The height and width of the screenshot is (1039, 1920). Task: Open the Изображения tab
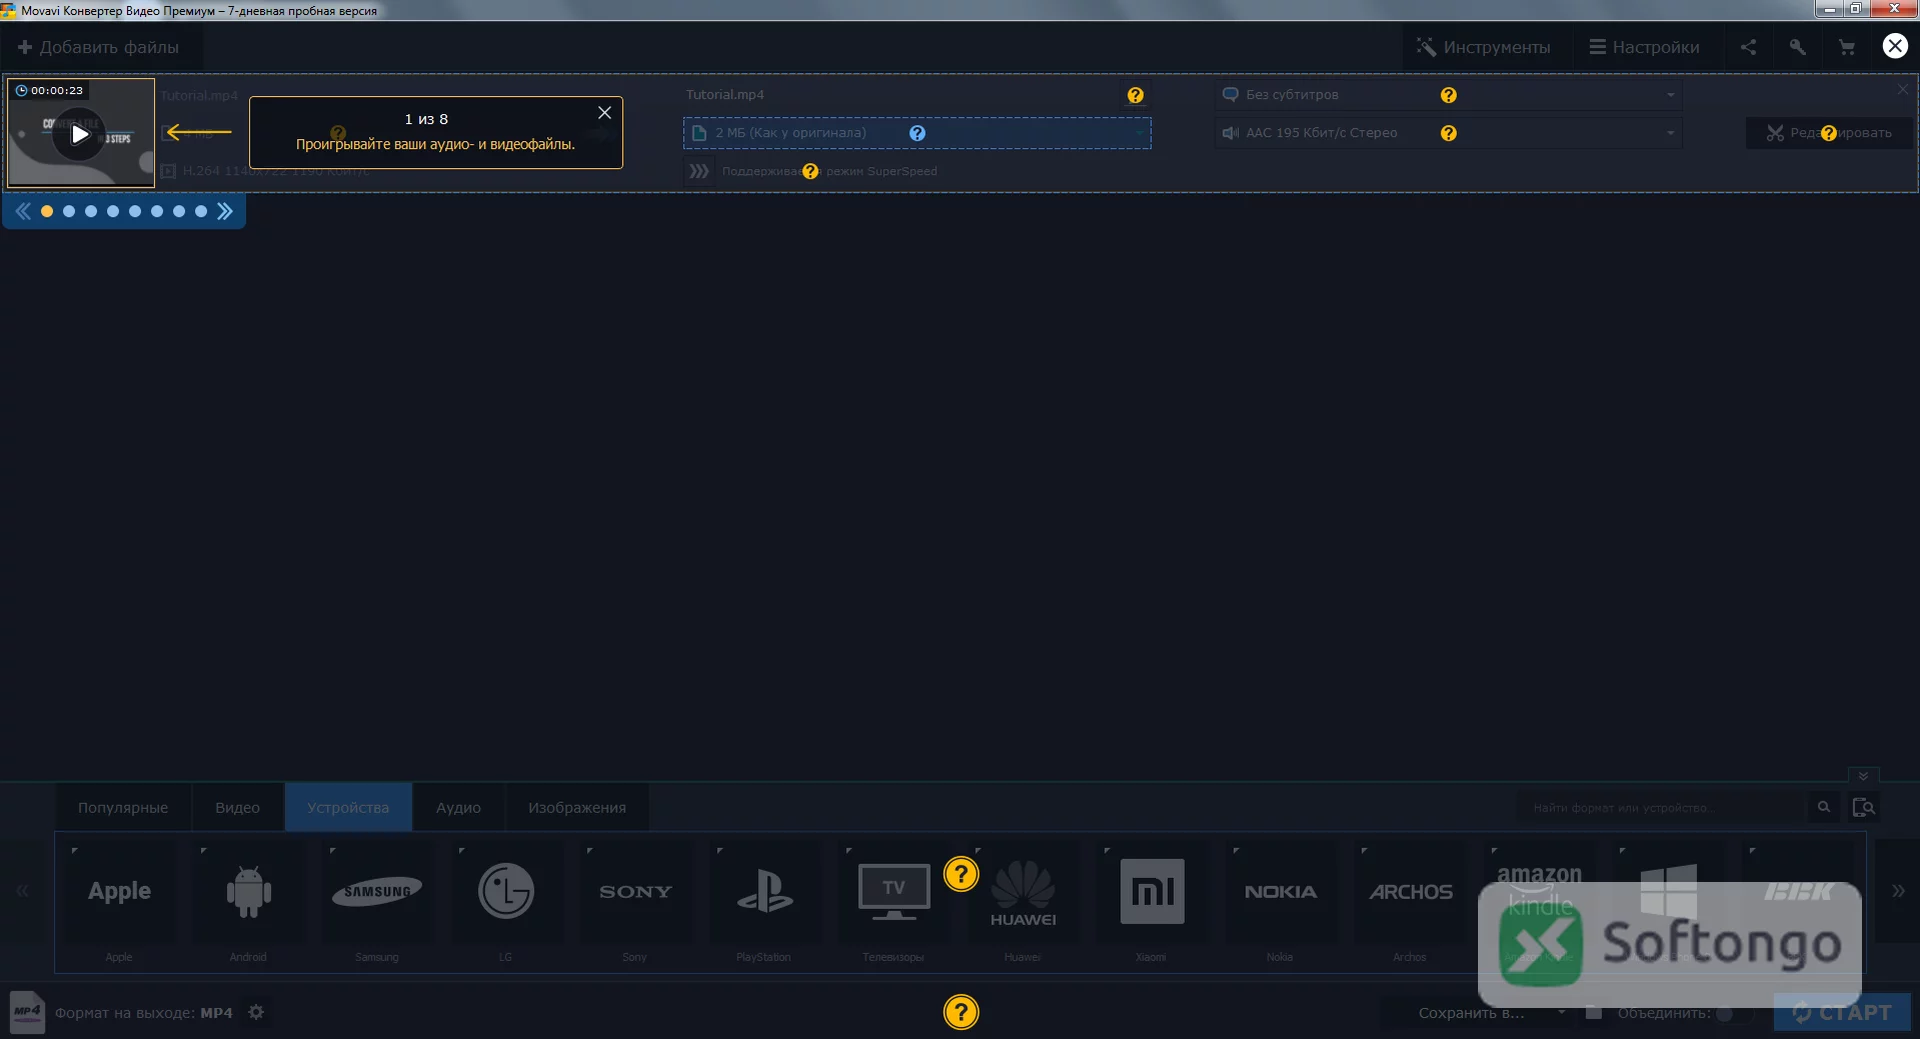tap(577, 807)
